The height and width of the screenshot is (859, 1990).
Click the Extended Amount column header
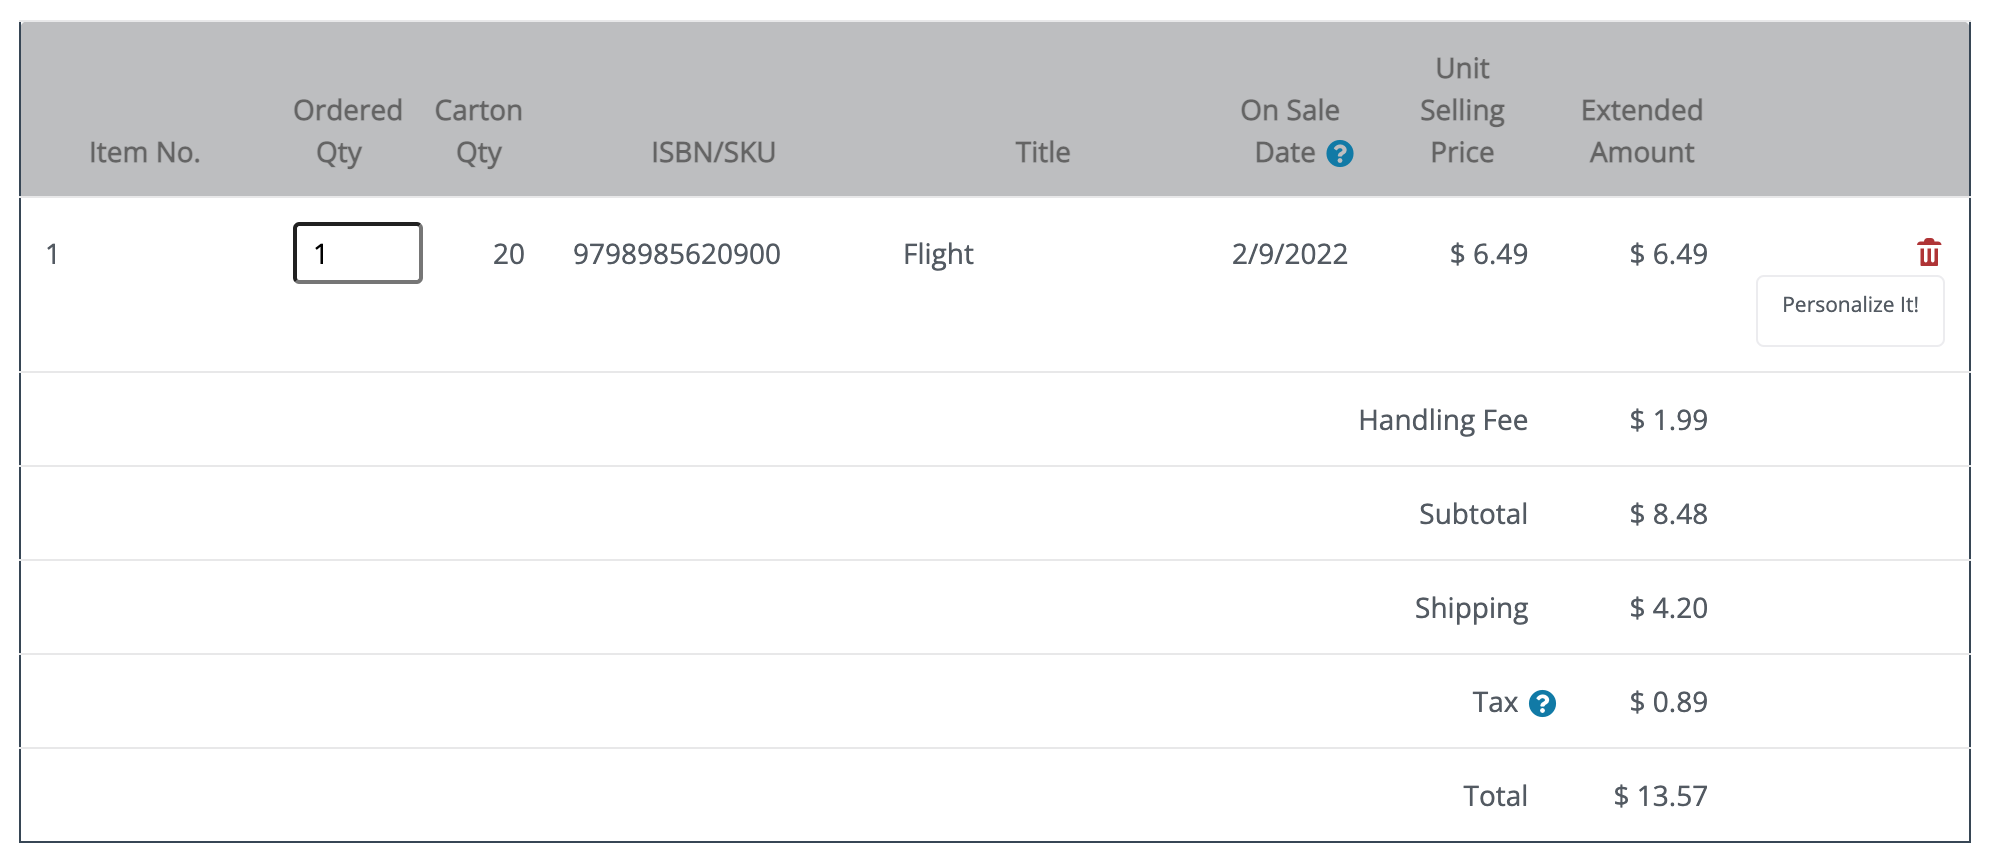click(1642, 131)
